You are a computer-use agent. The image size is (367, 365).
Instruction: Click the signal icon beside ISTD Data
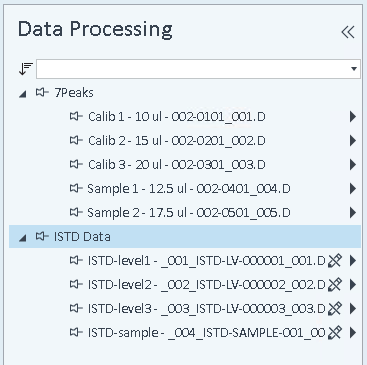pyautogui.click(x=42, y=236)
